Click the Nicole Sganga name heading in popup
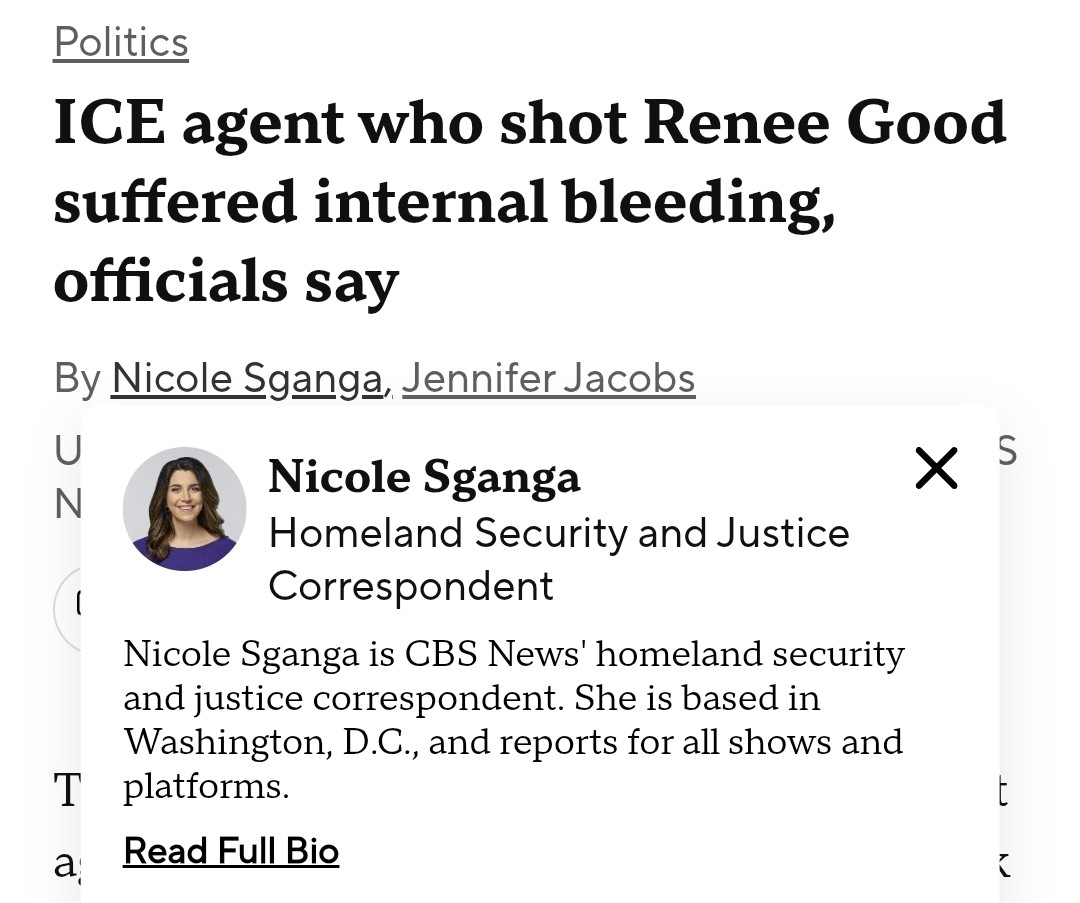Viewport: 1080px width, 903px height. point(424,476)
